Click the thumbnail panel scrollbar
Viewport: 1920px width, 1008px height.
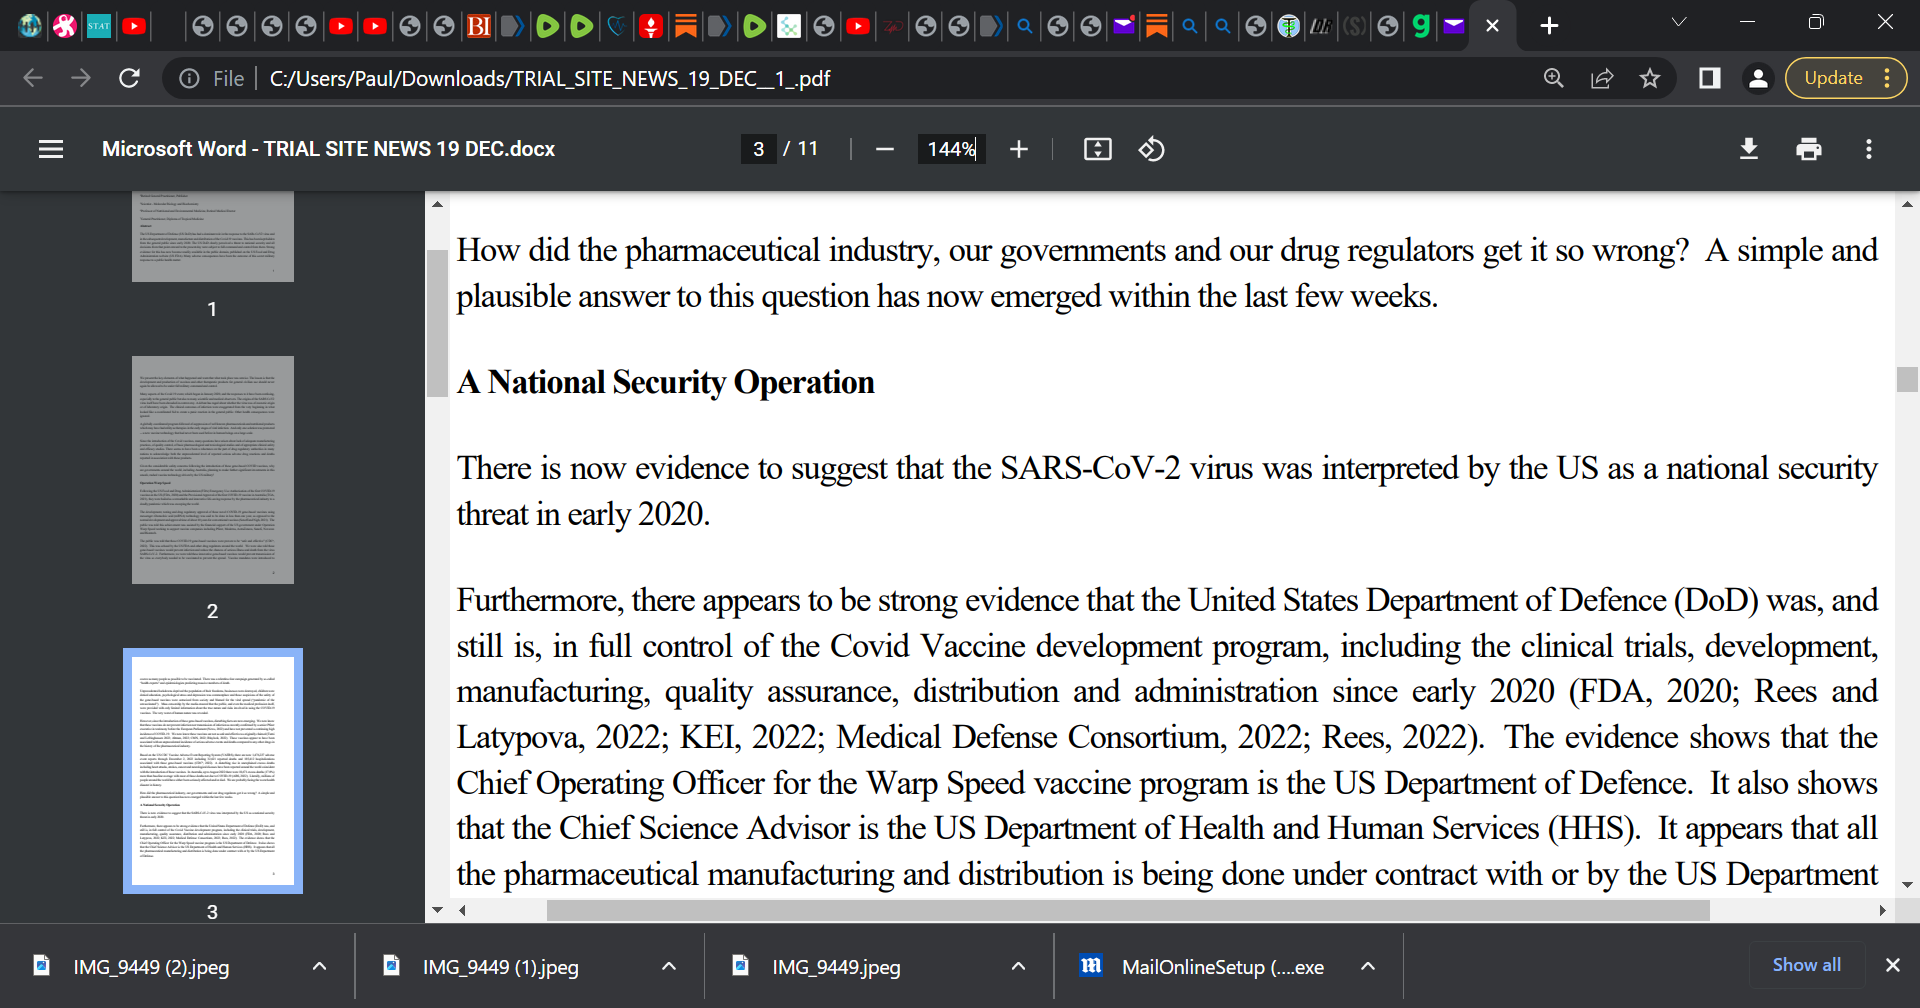pos(437,324)
